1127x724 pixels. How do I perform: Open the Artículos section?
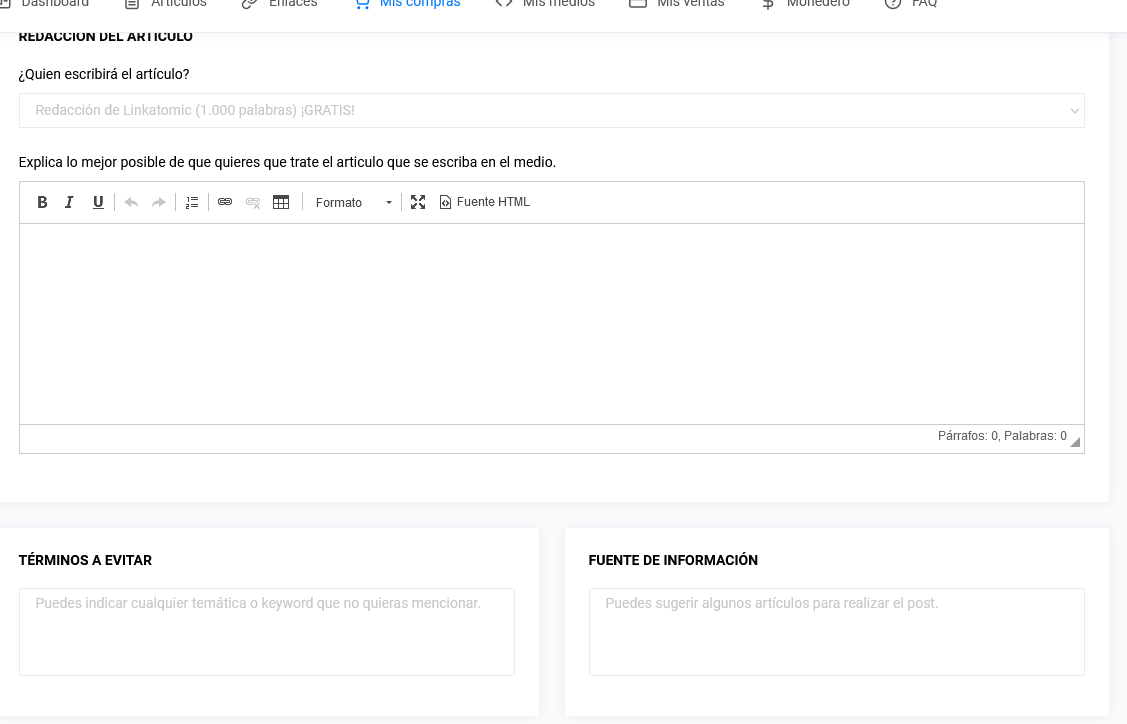click(x=166, y=4)
